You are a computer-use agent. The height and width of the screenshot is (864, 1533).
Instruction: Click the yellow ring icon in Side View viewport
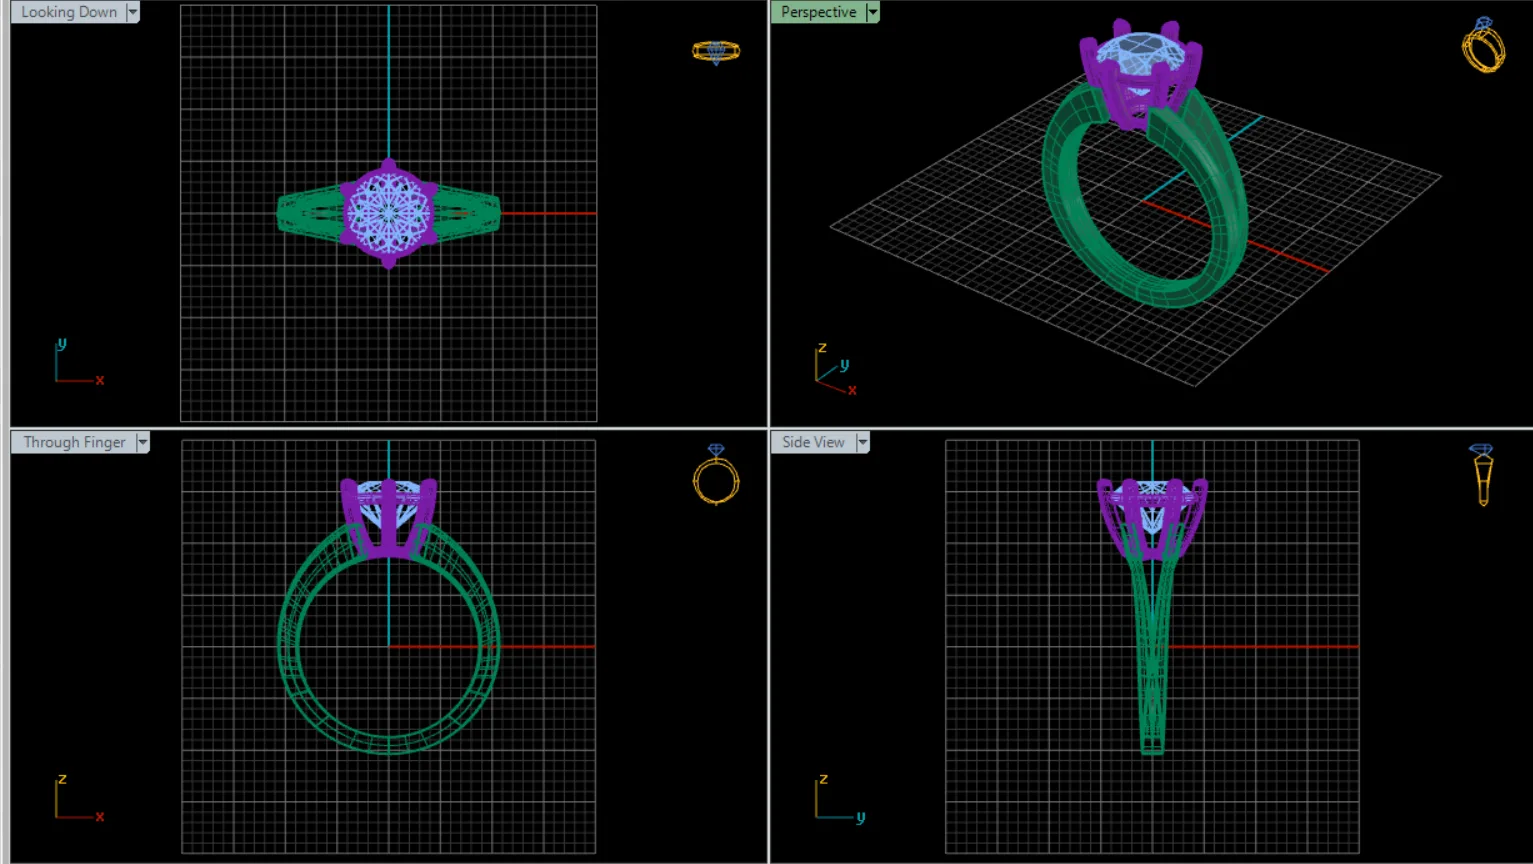1482,475
